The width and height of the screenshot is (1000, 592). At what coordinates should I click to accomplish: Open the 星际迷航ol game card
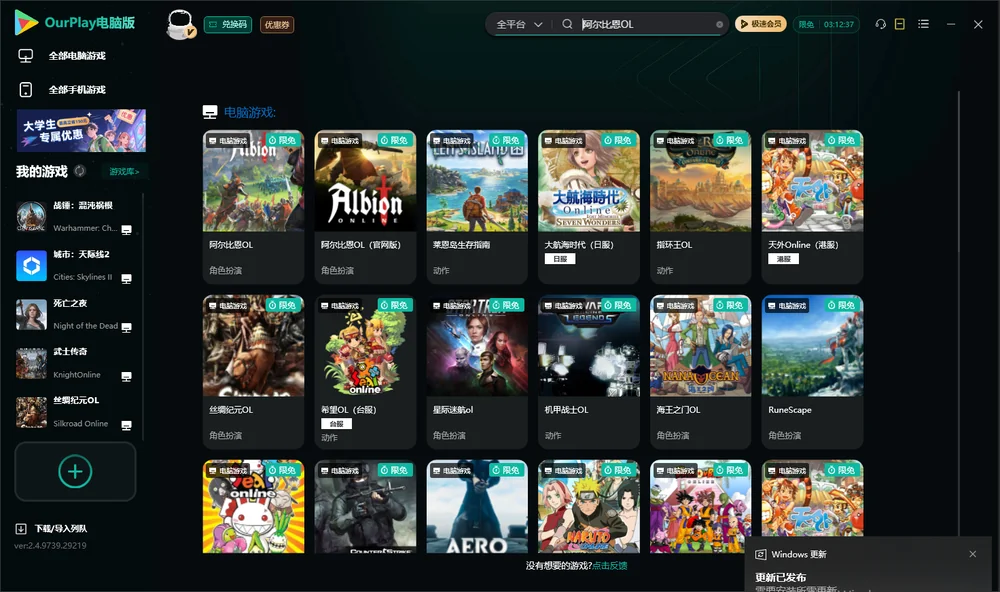pos(477,372)
